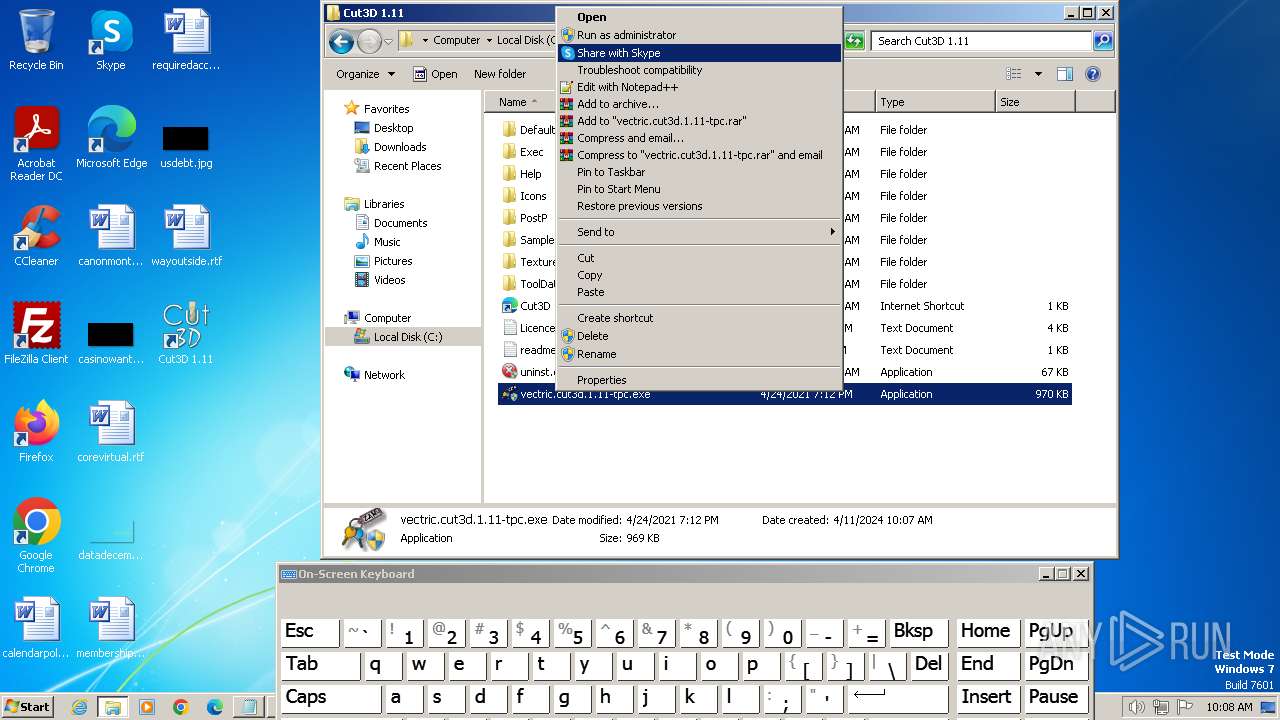The image size is (1280, 720).
Task: Open wayoutside.rtf desktop document
Action: point(186,236)
